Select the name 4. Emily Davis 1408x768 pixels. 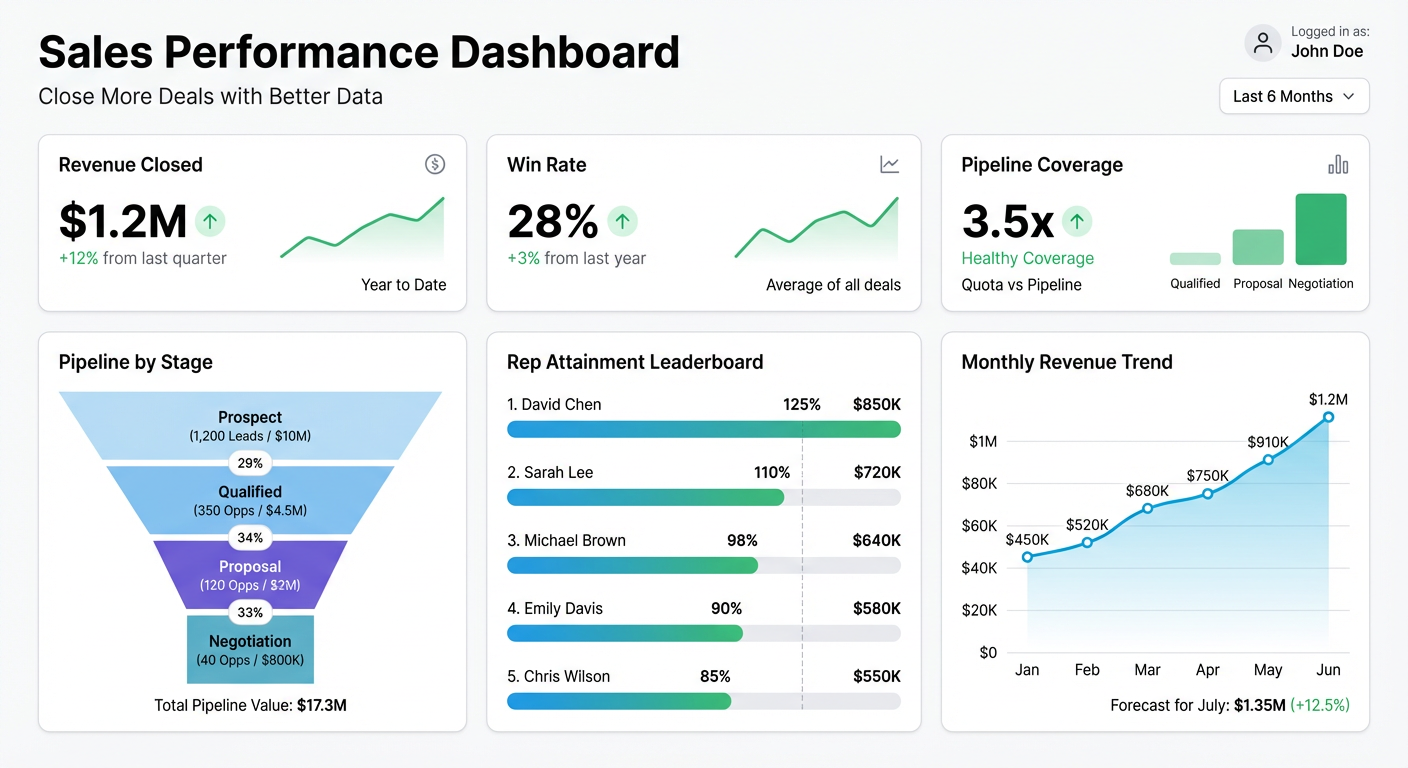click(x=556, y=608)
